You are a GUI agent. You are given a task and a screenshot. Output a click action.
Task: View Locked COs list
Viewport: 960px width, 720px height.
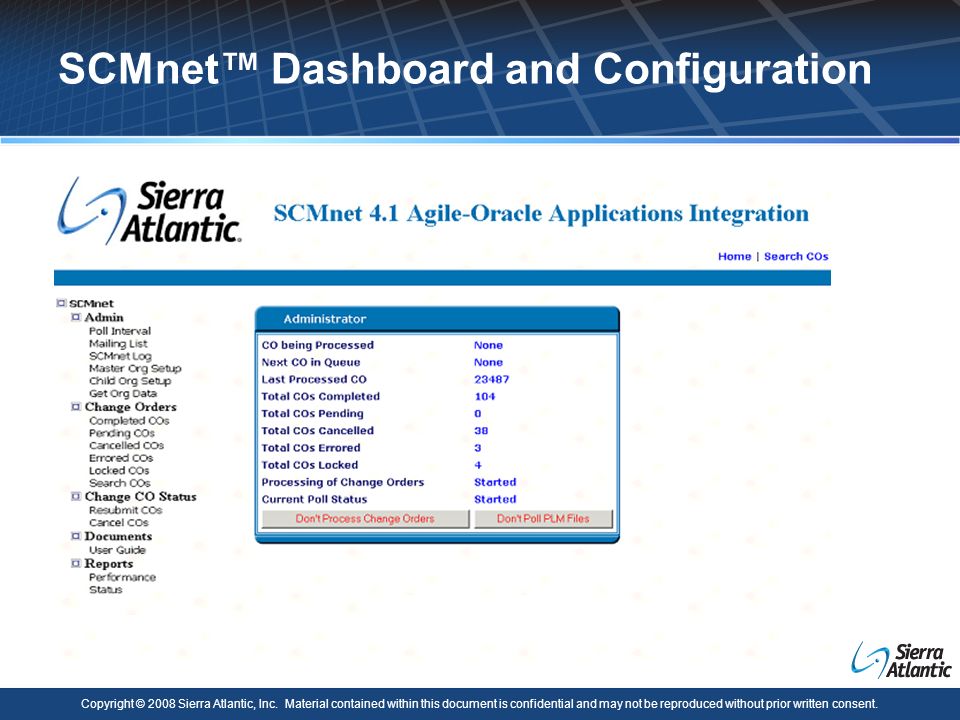pyautogui.click(x=119, y=470)
